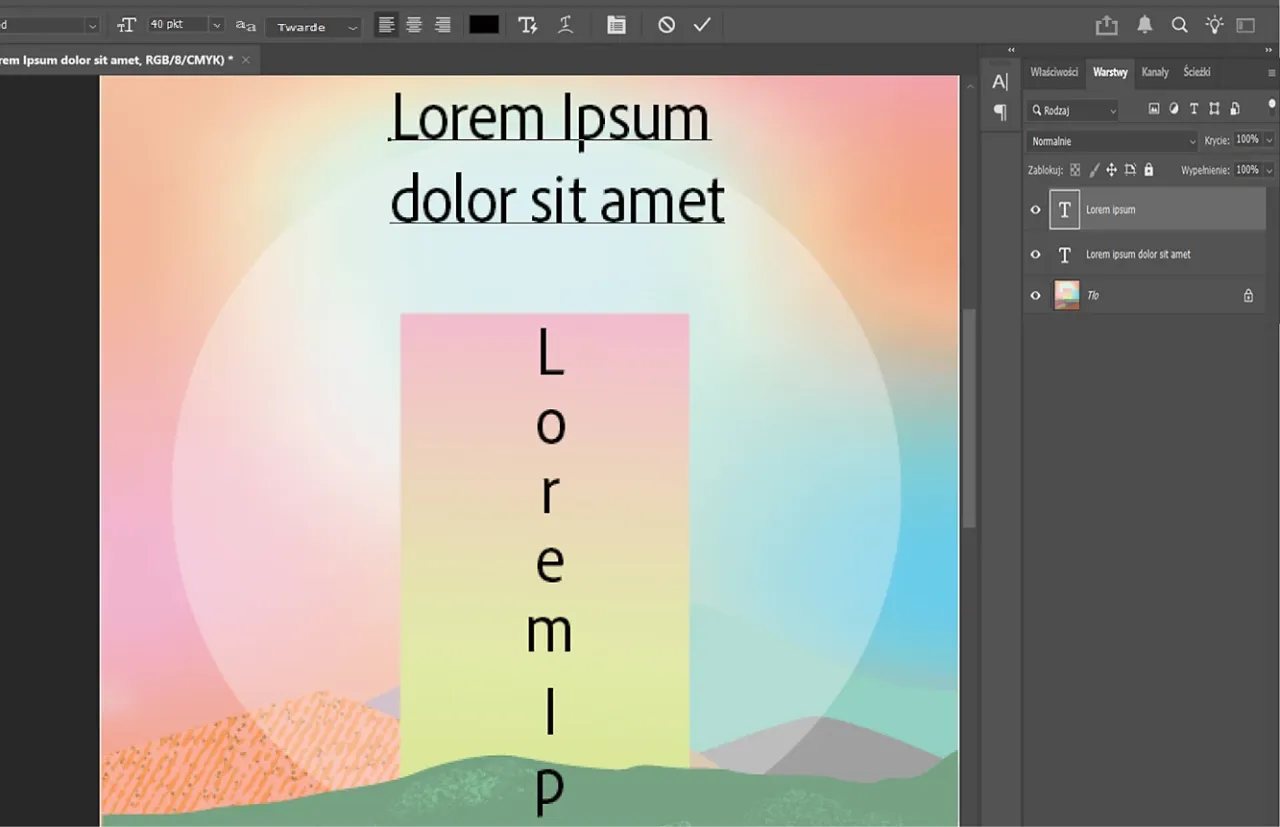Toggle visibility of Lorem ipsum layer
1280x827 pixels.
(1035, 209)
